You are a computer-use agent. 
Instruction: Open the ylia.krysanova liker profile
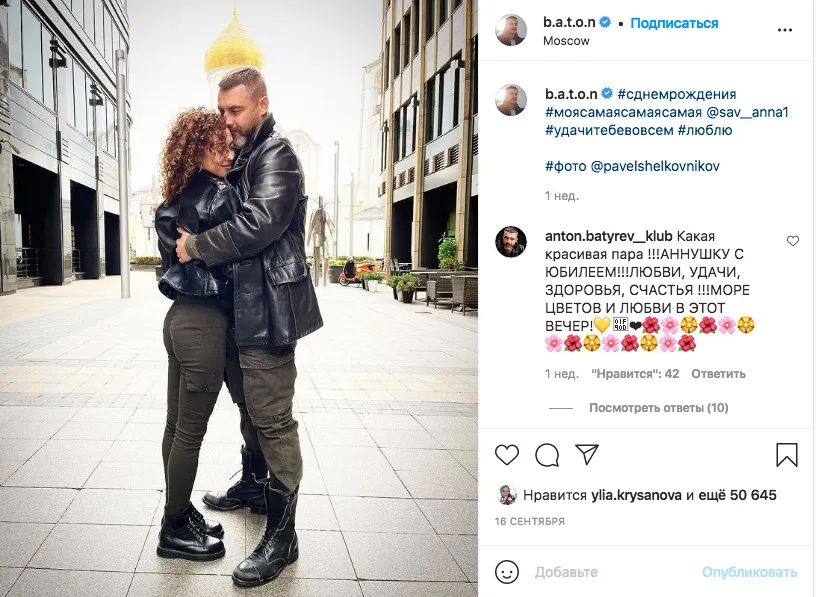(636, 495)
